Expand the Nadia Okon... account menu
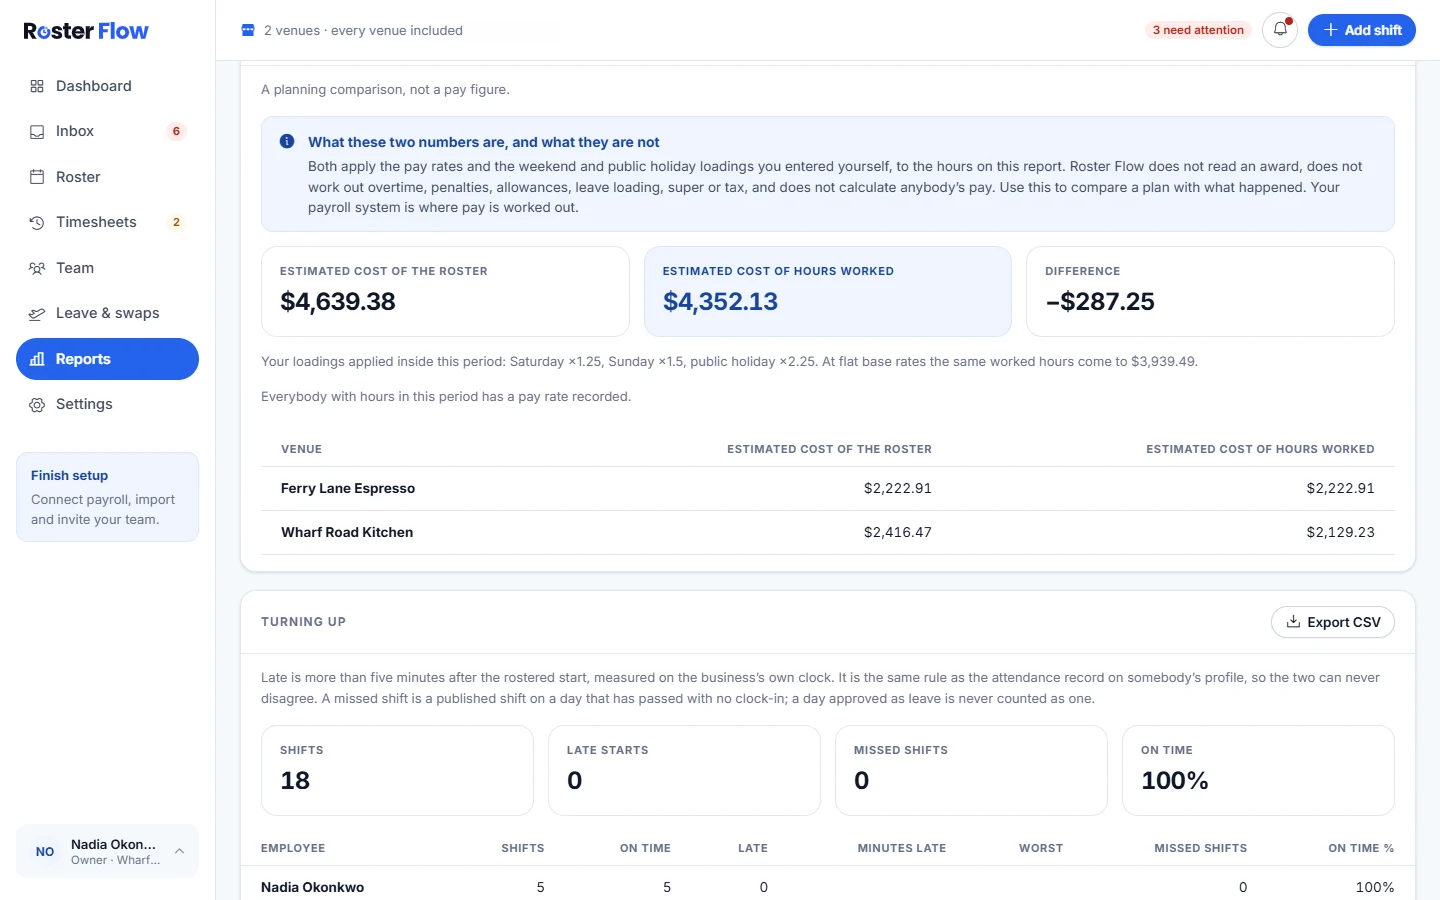The image size is (1440, 900). (107, 851)
